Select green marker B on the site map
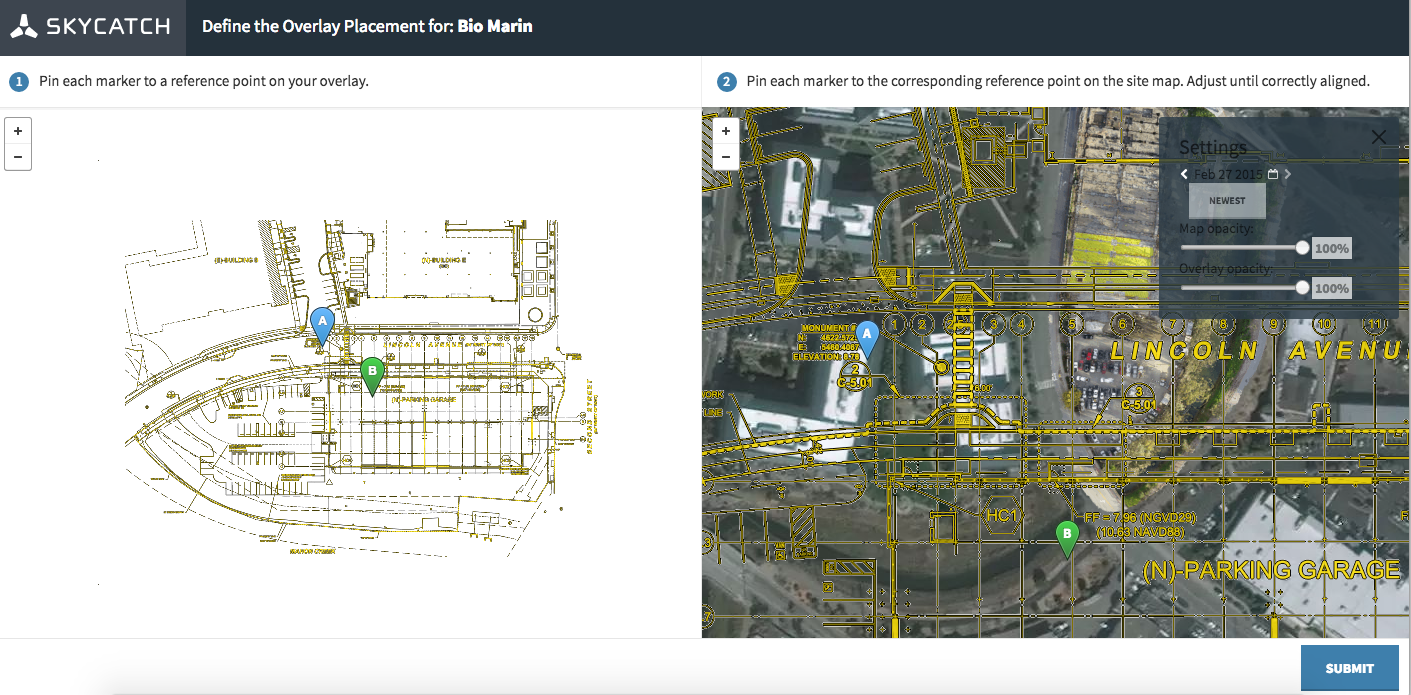The height and width of the screenshot is (695, 1411). [x=1067, y=538]
